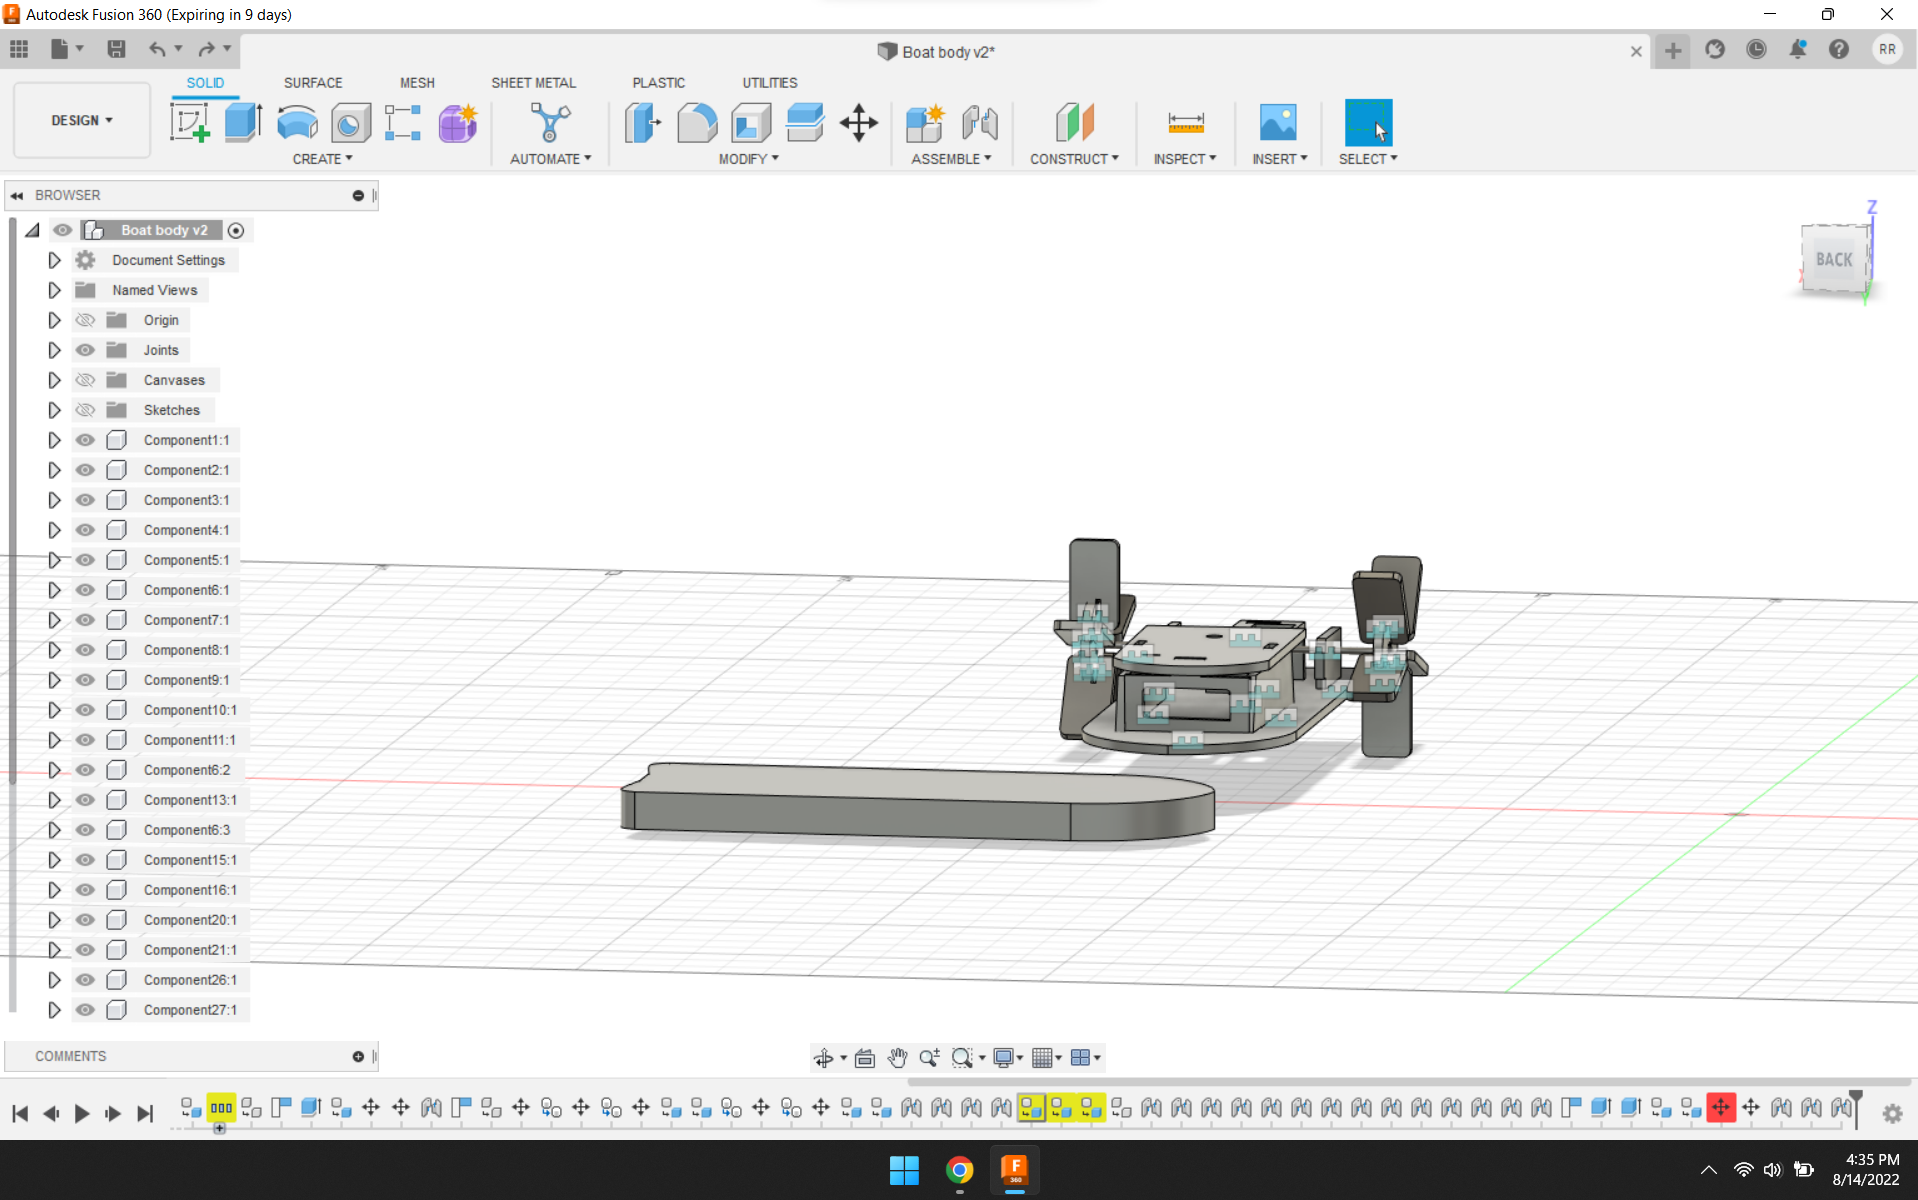
Task: Toggle visibility of Component6:2
Action: click(x=85, y=770)
